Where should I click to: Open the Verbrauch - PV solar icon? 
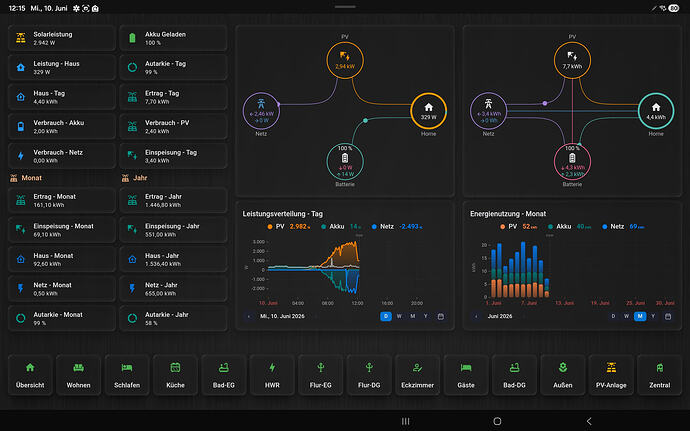click(132, 127)
